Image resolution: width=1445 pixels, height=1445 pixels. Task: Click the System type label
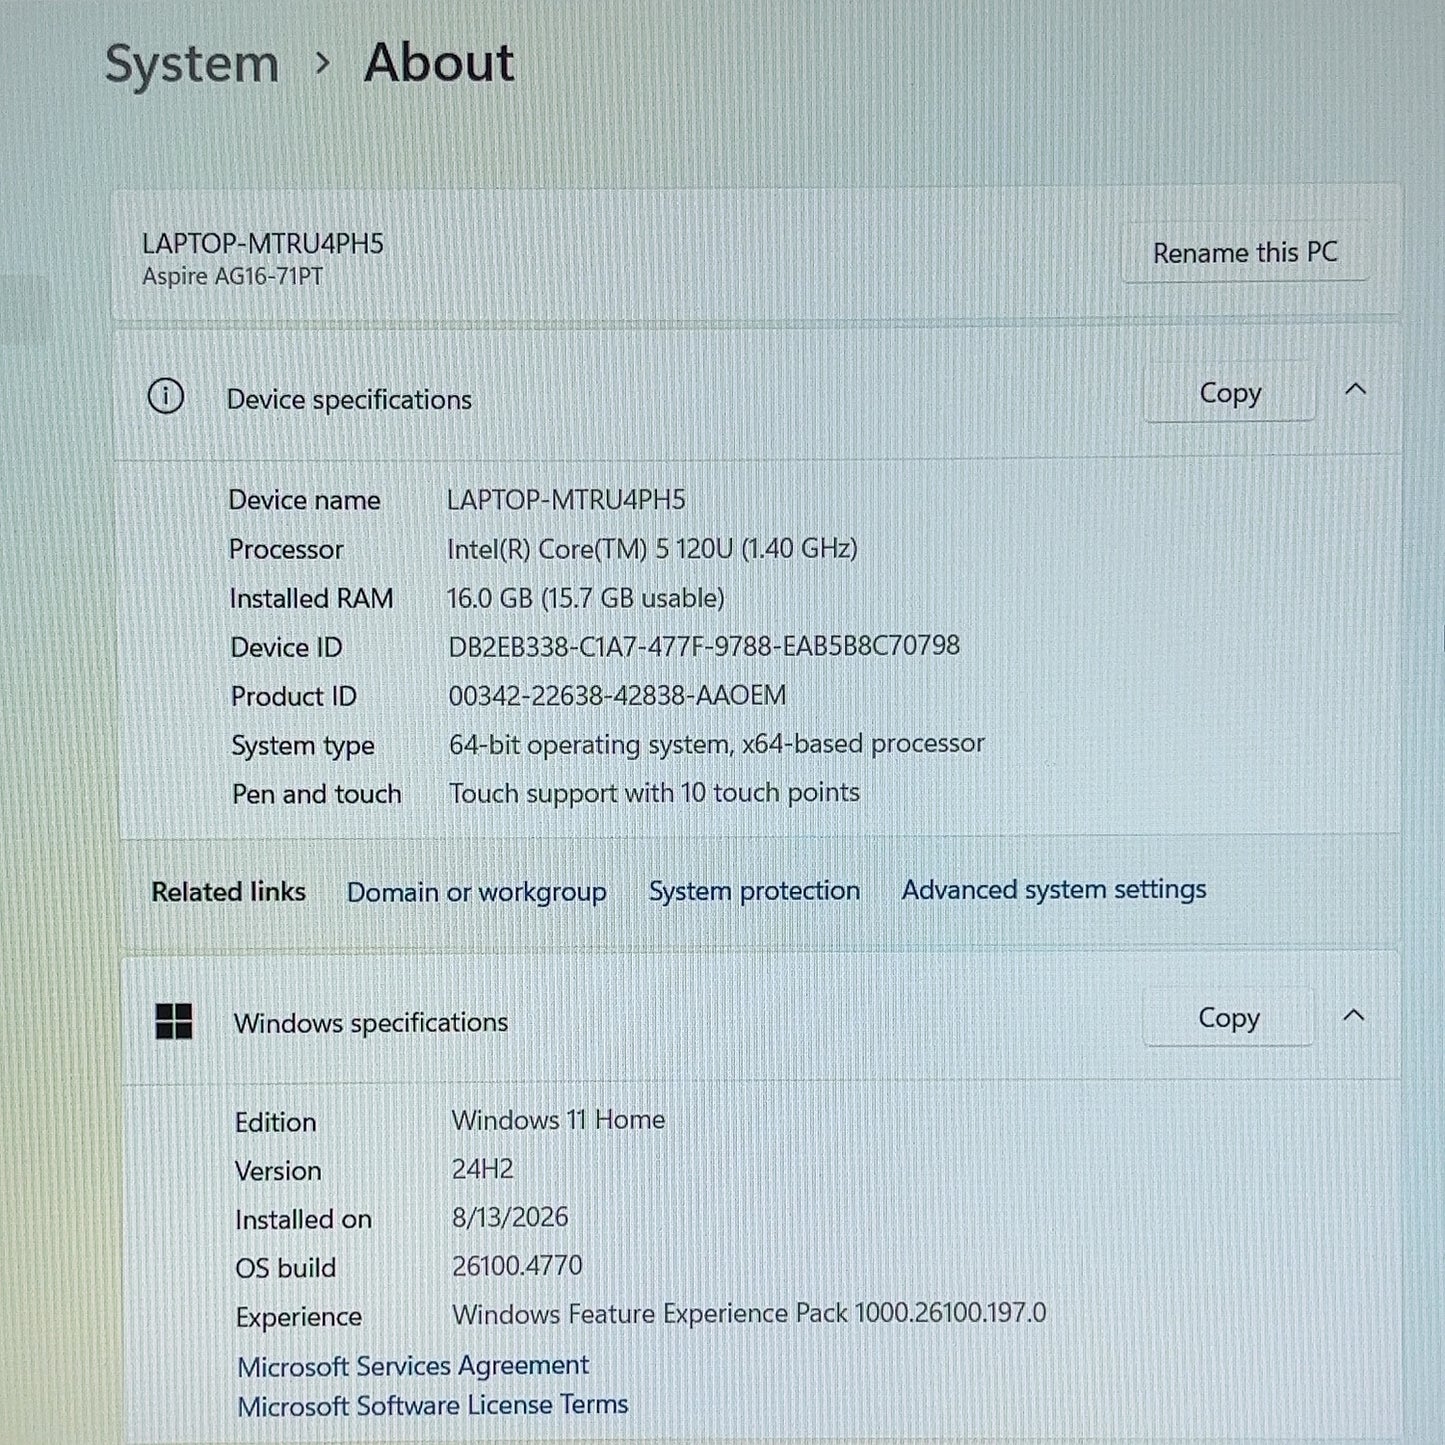click(x=303, y=746)
